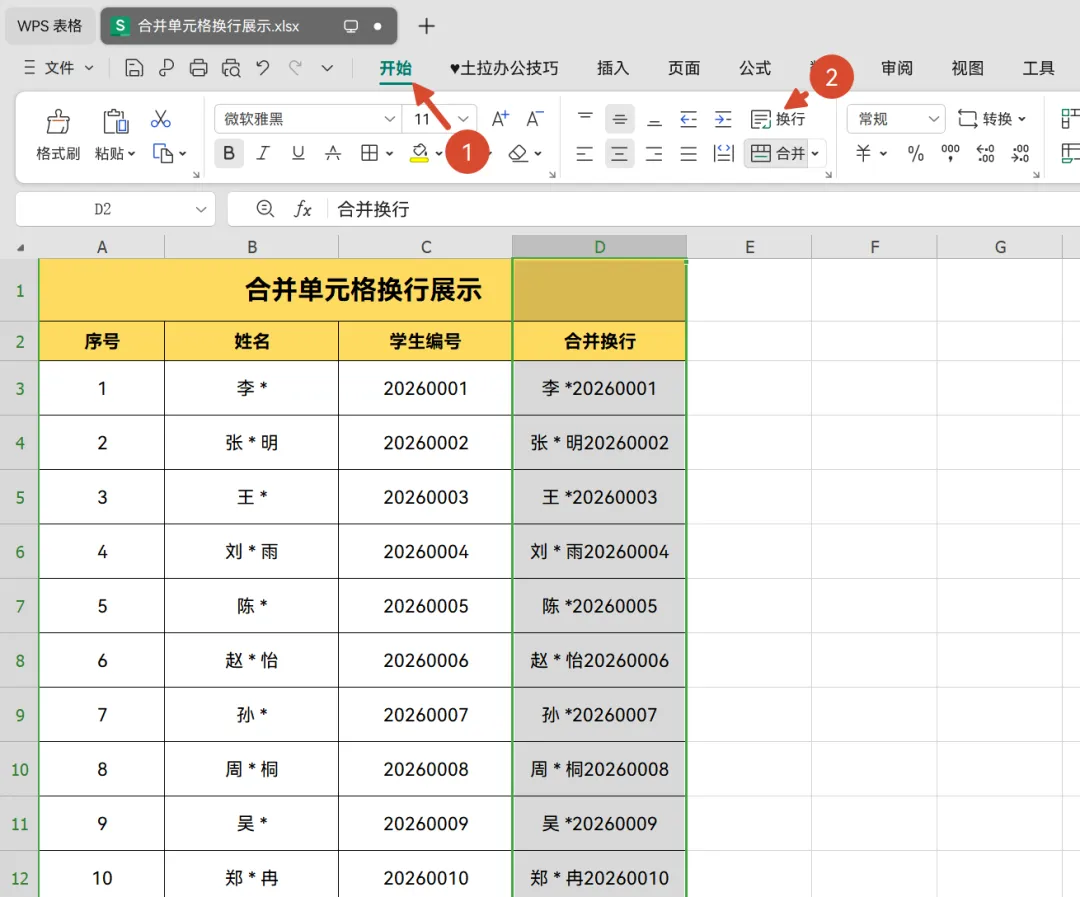Image resolution: width=1080 pixels, height=897 pixels.
Task: Apply justify alignment
Action: (689, 153)
